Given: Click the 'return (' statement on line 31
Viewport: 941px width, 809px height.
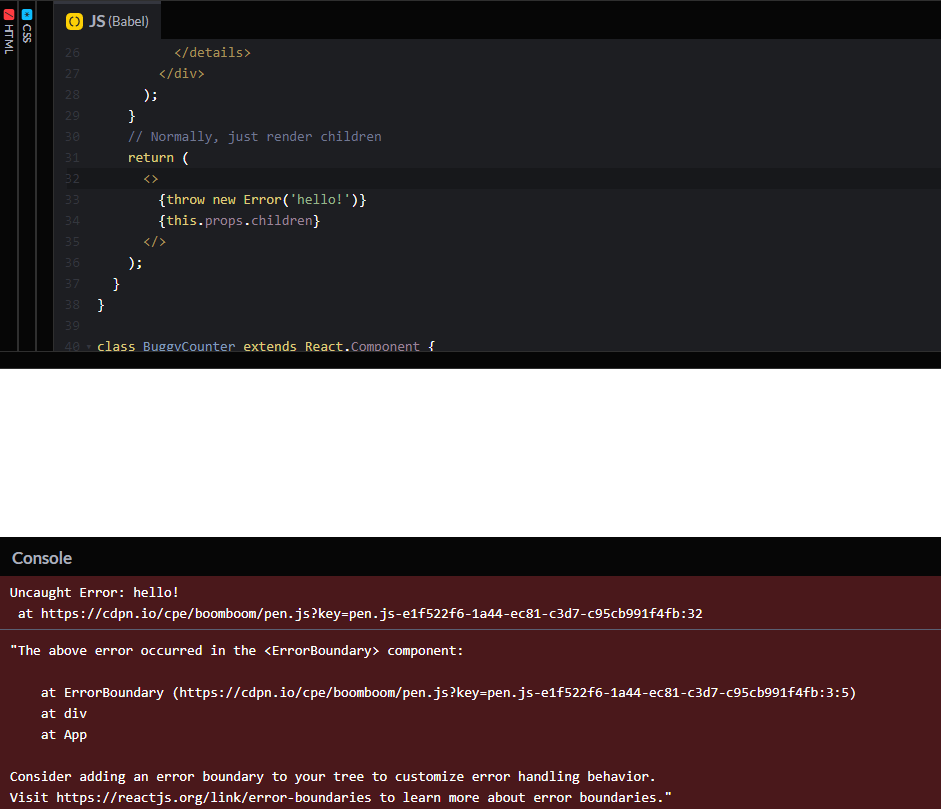Looking at the screenshot, I should click(x=158, y=158).
